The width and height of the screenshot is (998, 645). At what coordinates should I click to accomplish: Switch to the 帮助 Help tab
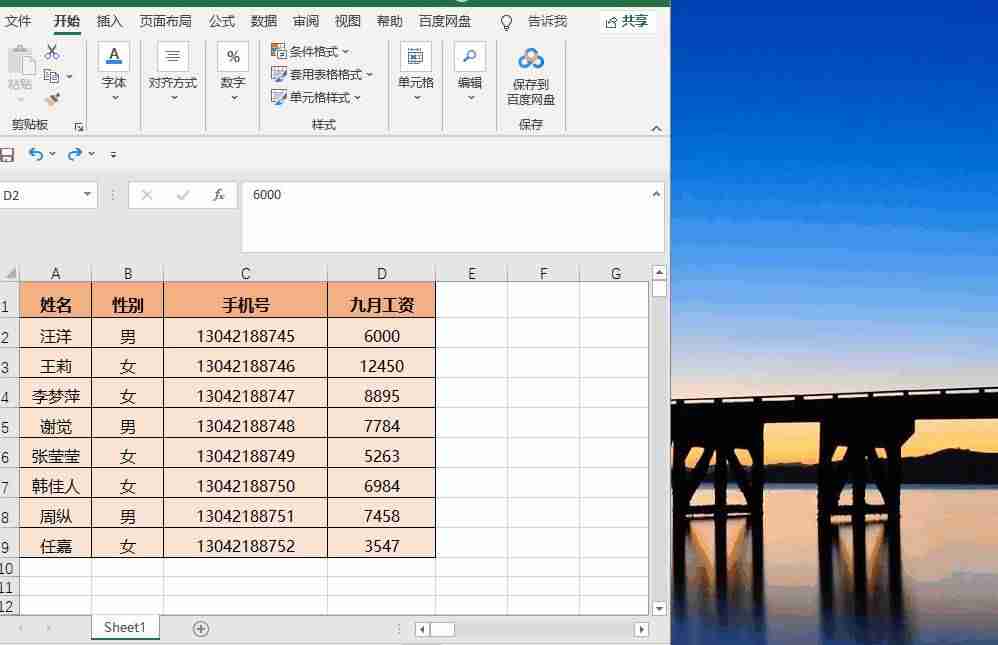pyautogui.click(x=390, y=22)
